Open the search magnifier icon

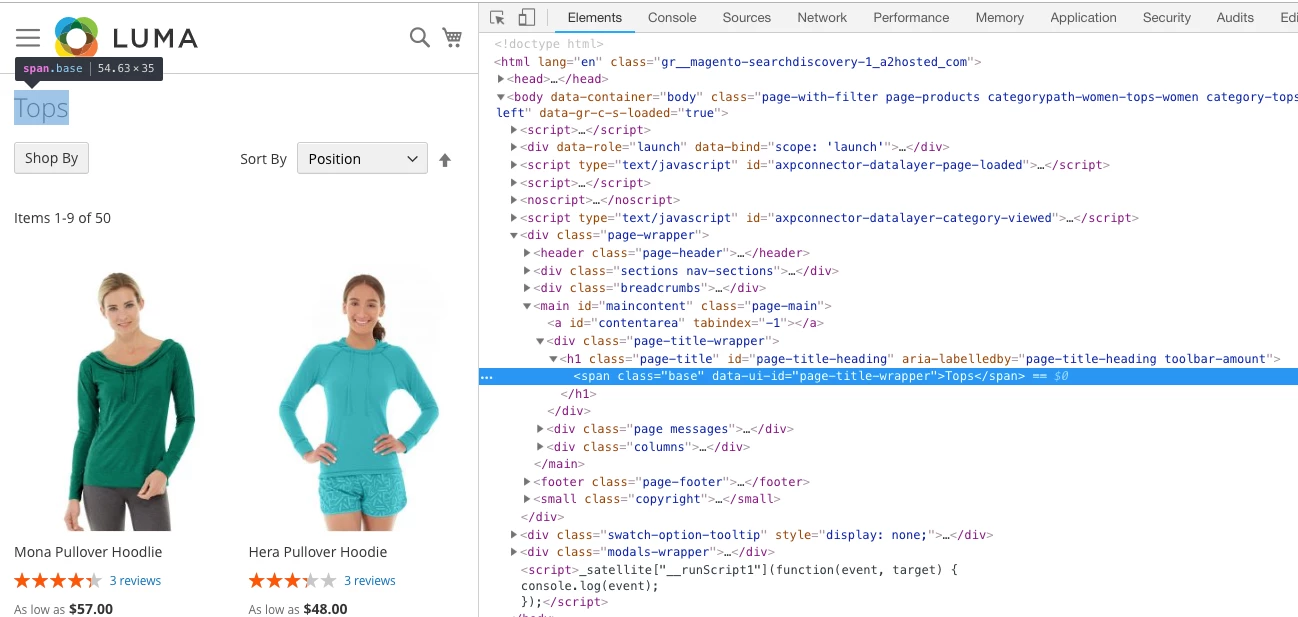coord(420,37)
